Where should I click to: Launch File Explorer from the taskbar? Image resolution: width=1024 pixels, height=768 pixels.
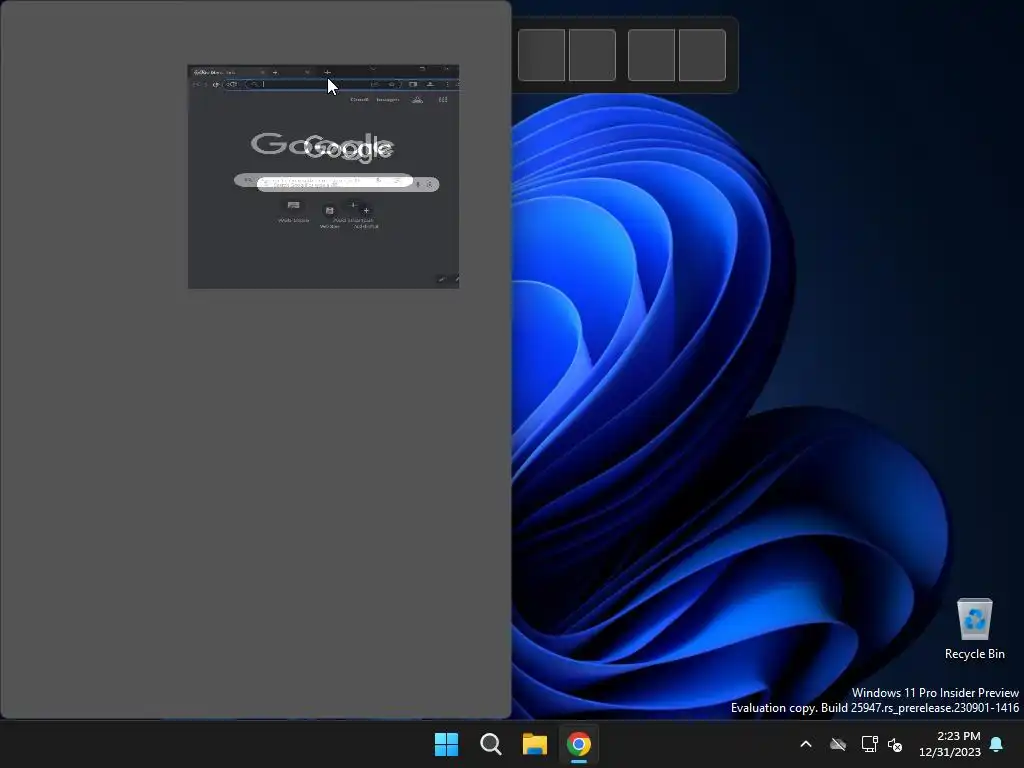[534, 744]
